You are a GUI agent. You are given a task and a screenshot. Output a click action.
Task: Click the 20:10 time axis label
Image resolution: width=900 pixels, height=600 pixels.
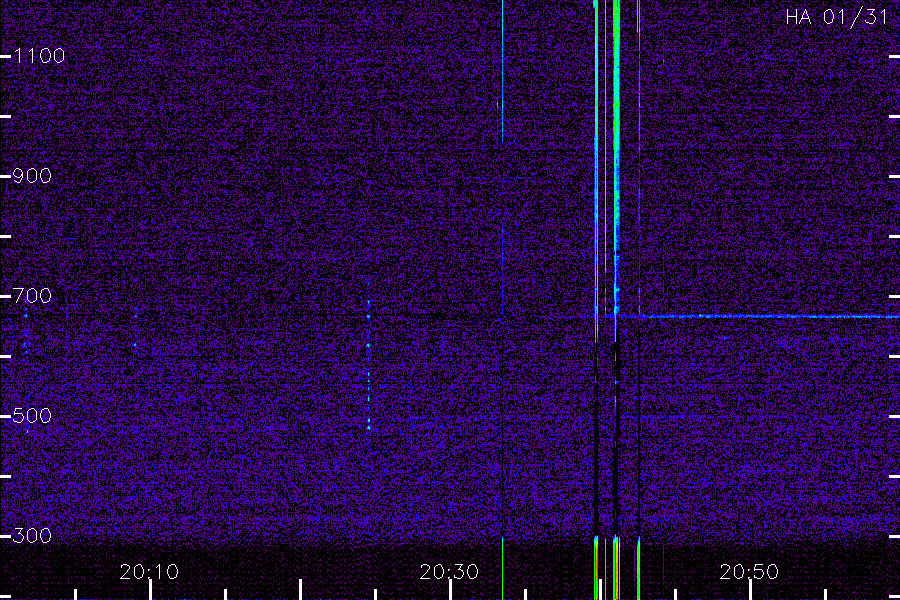click(x=149, y=572)
